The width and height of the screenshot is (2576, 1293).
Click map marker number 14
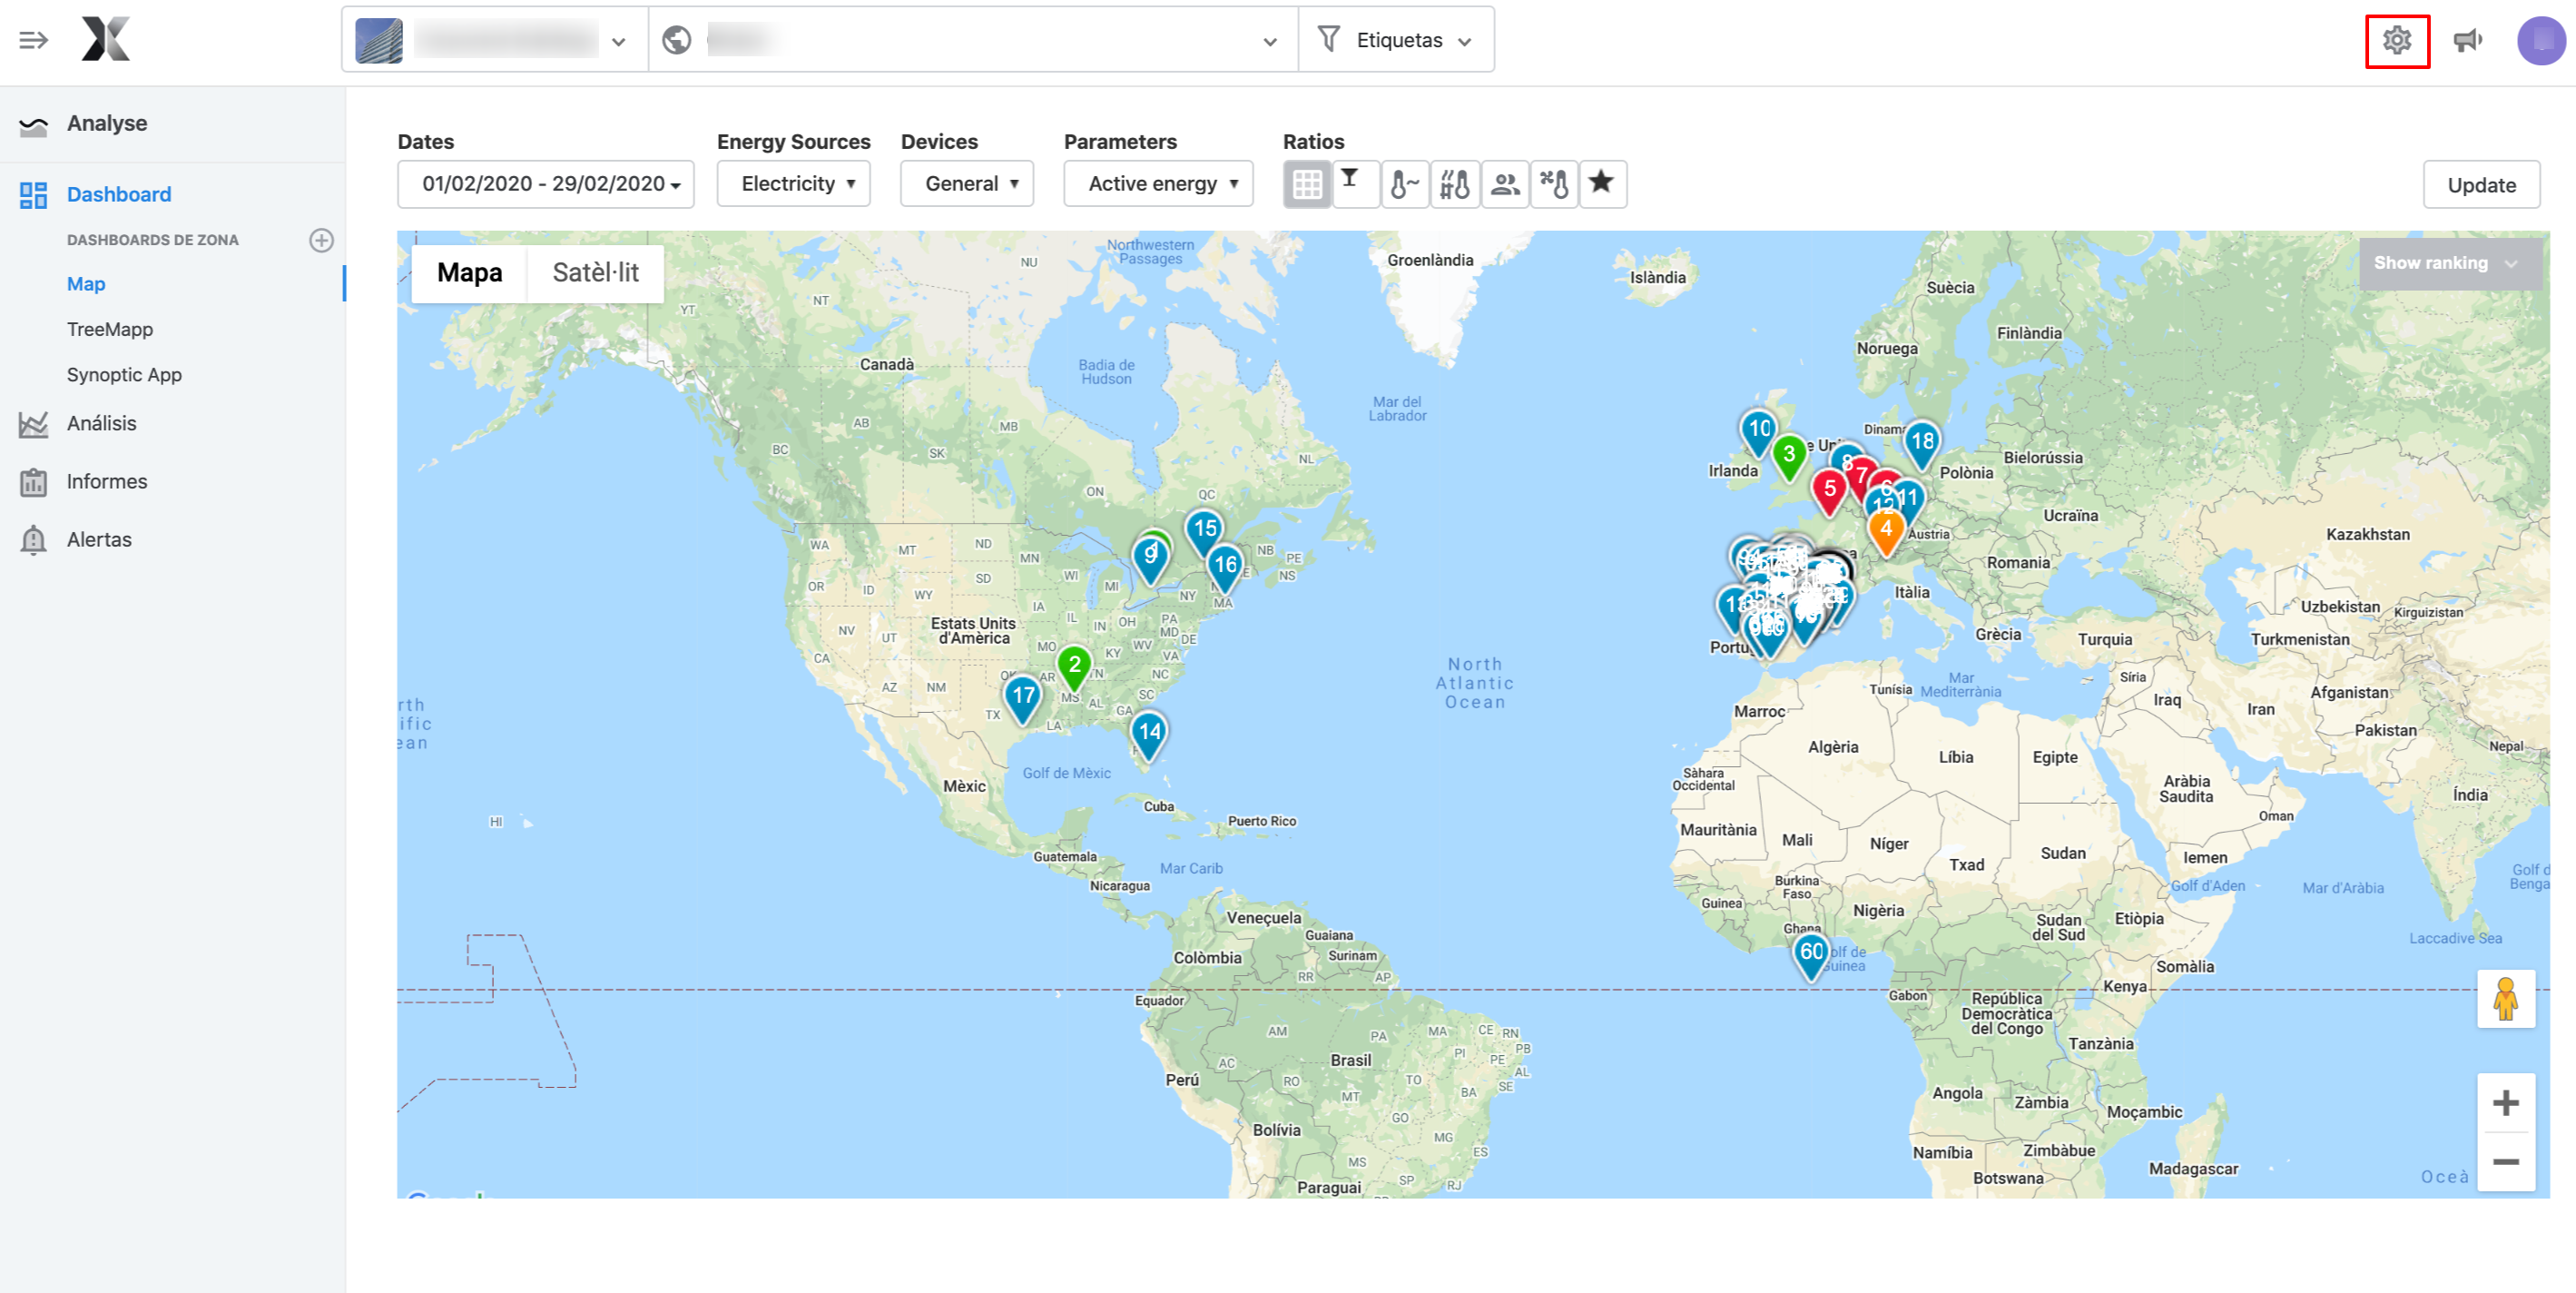(1150, 735)
